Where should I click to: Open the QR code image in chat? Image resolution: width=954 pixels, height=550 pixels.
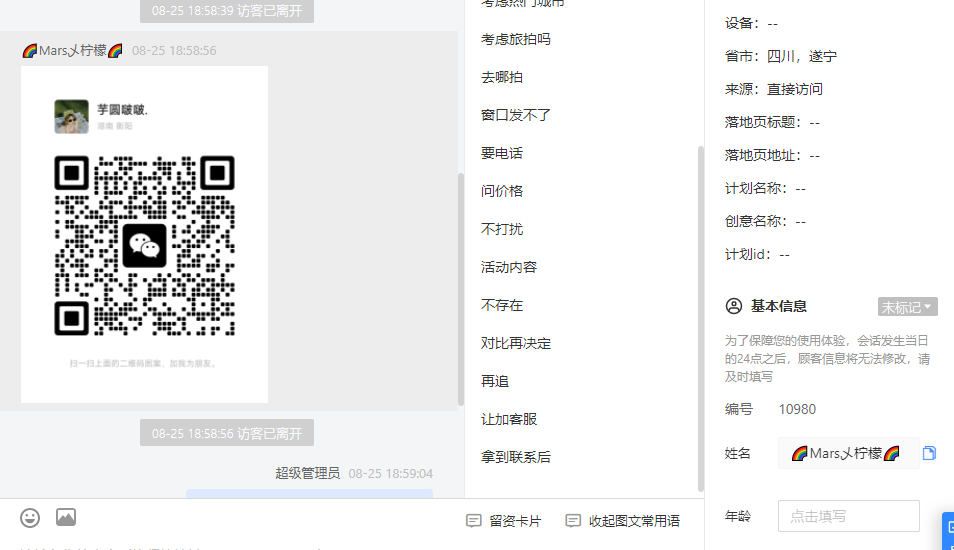pos(144,234)
